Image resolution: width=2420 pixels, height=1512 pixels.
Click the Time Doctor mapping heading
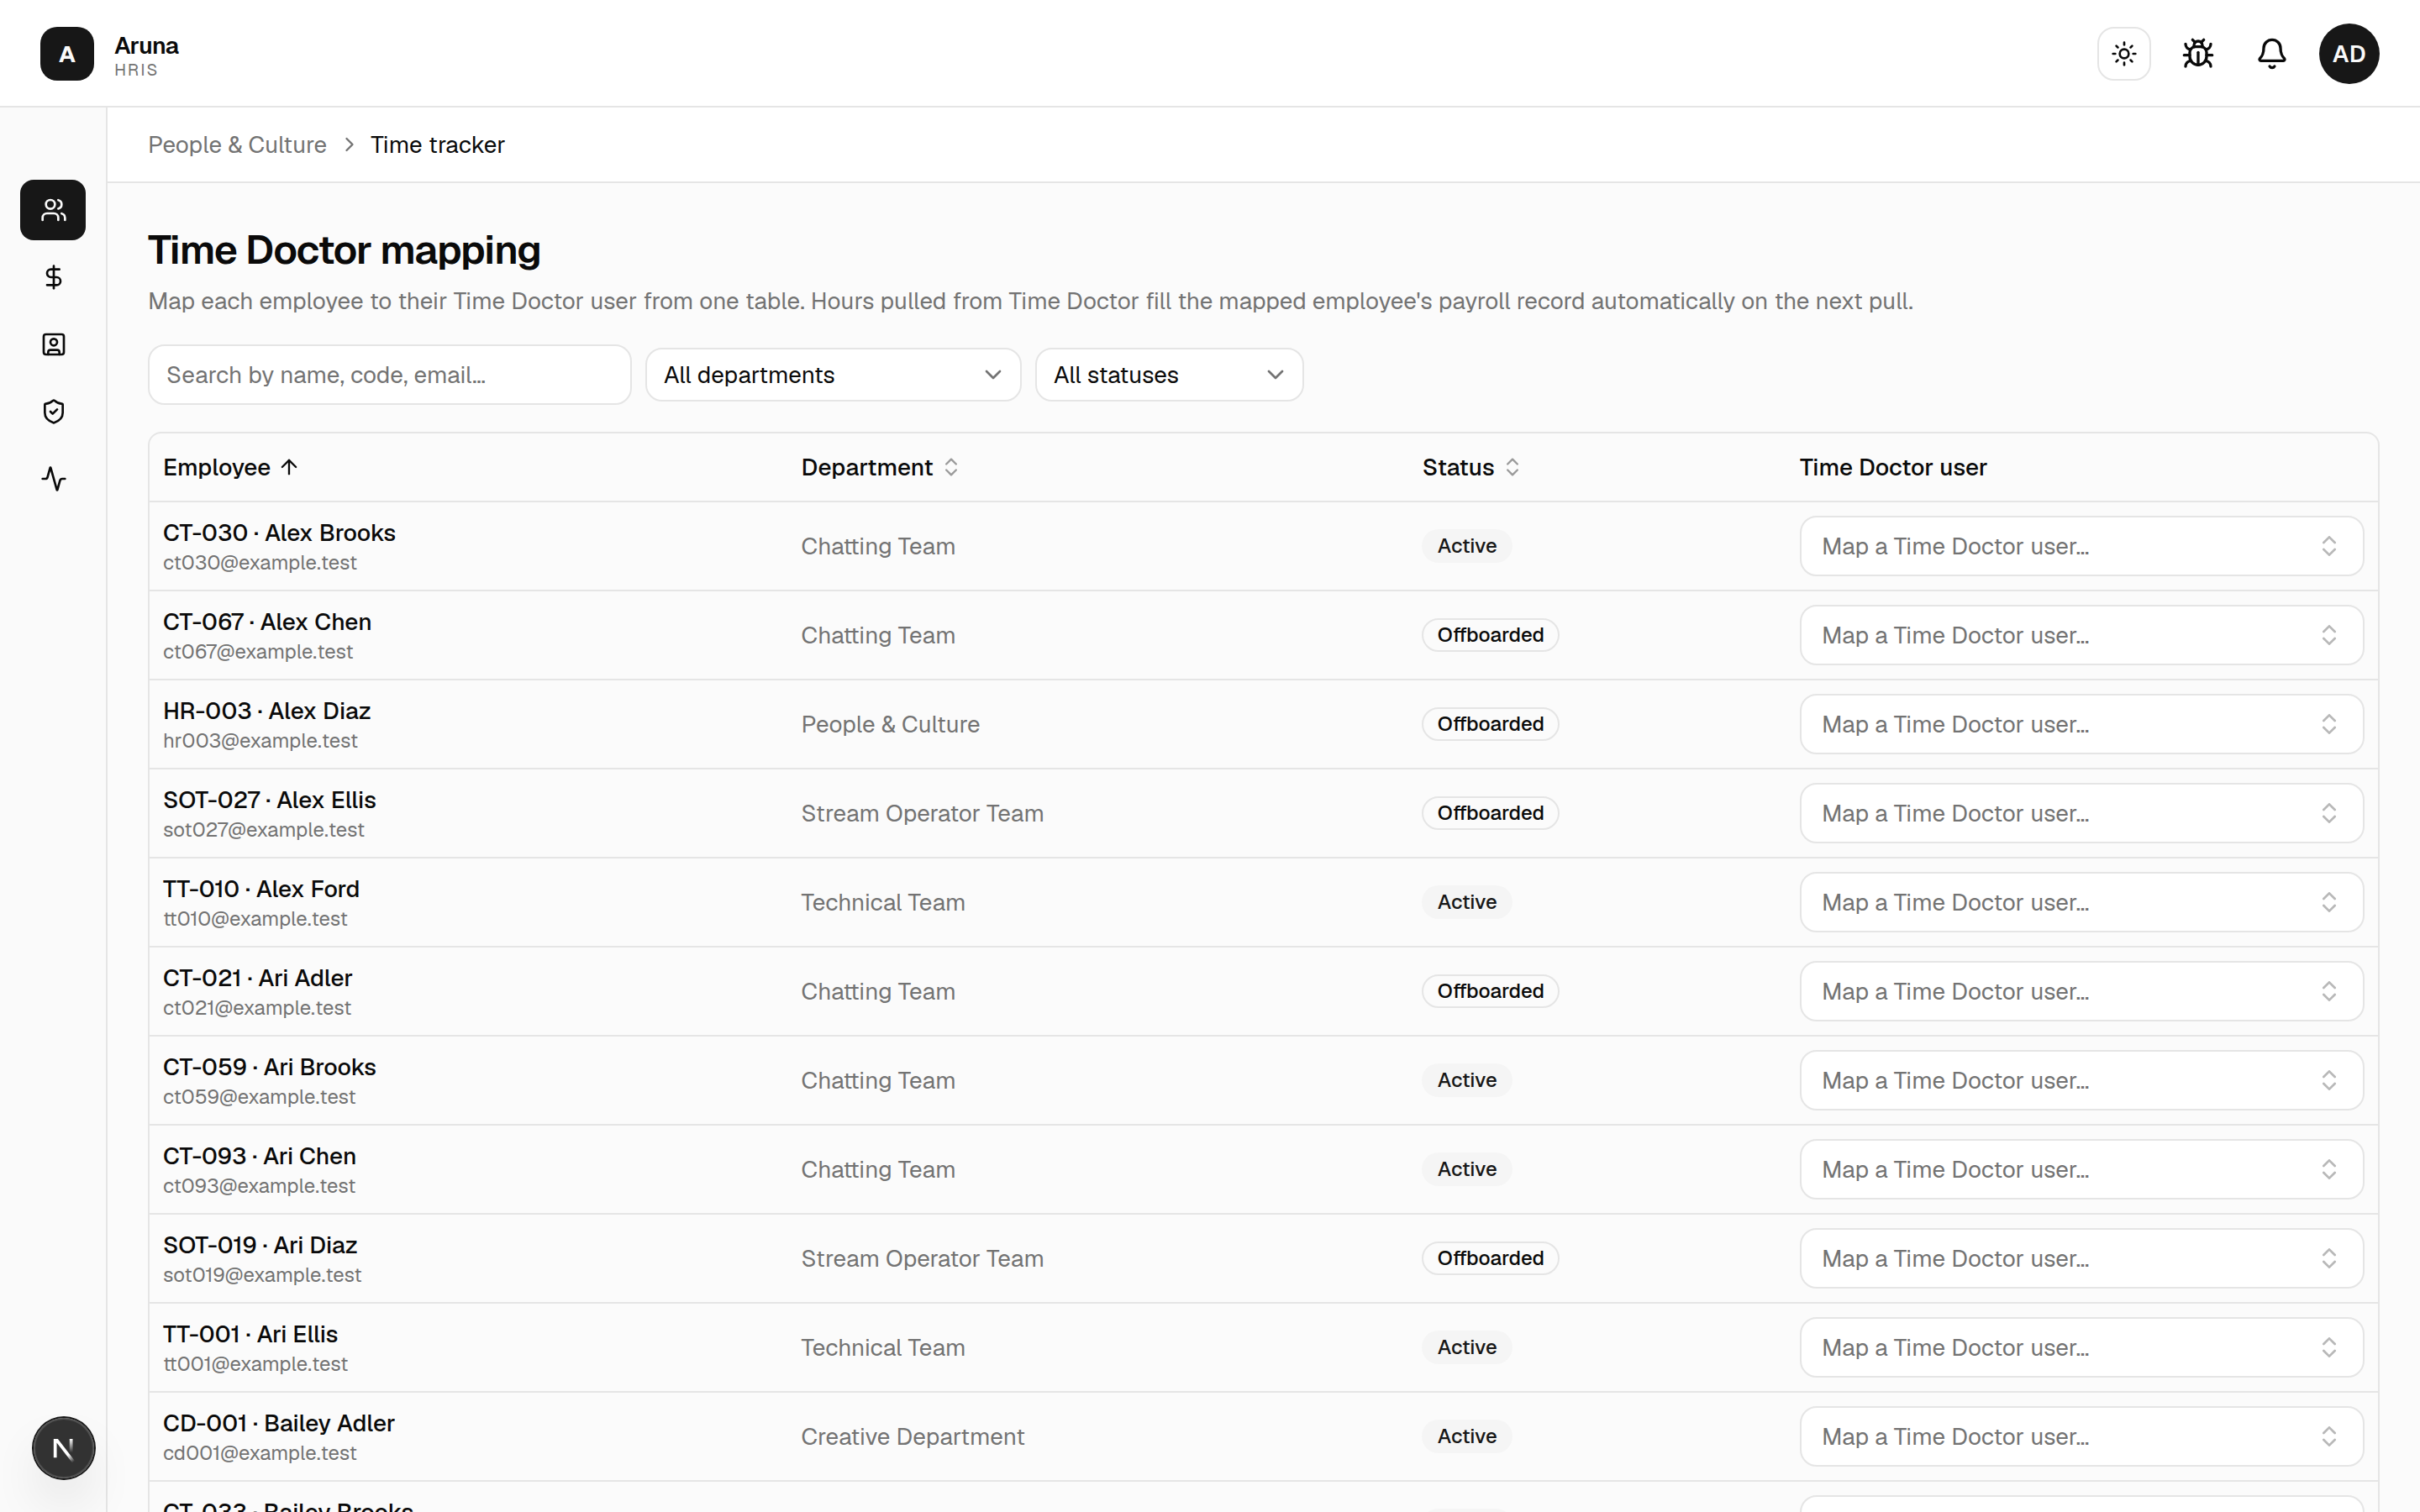click(344, 250)
